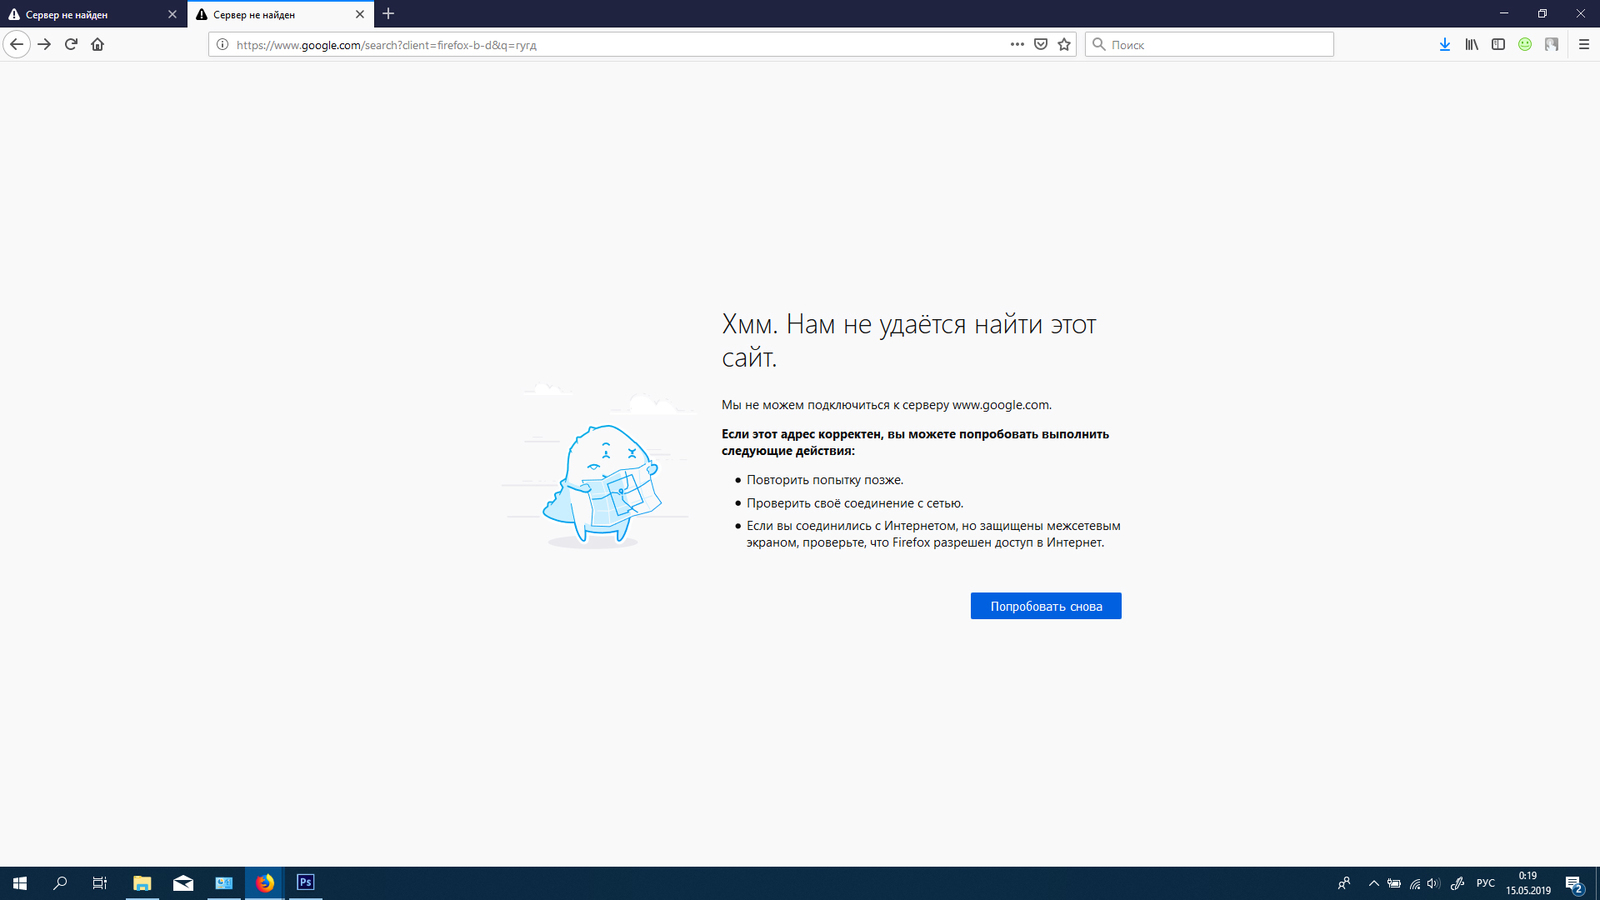Image resolution: width=1600 pixels, height=900 pixels.
Task: Click text 'Мы не можем подключиться к серверу www.google.com.'
Action: (887, 405)
